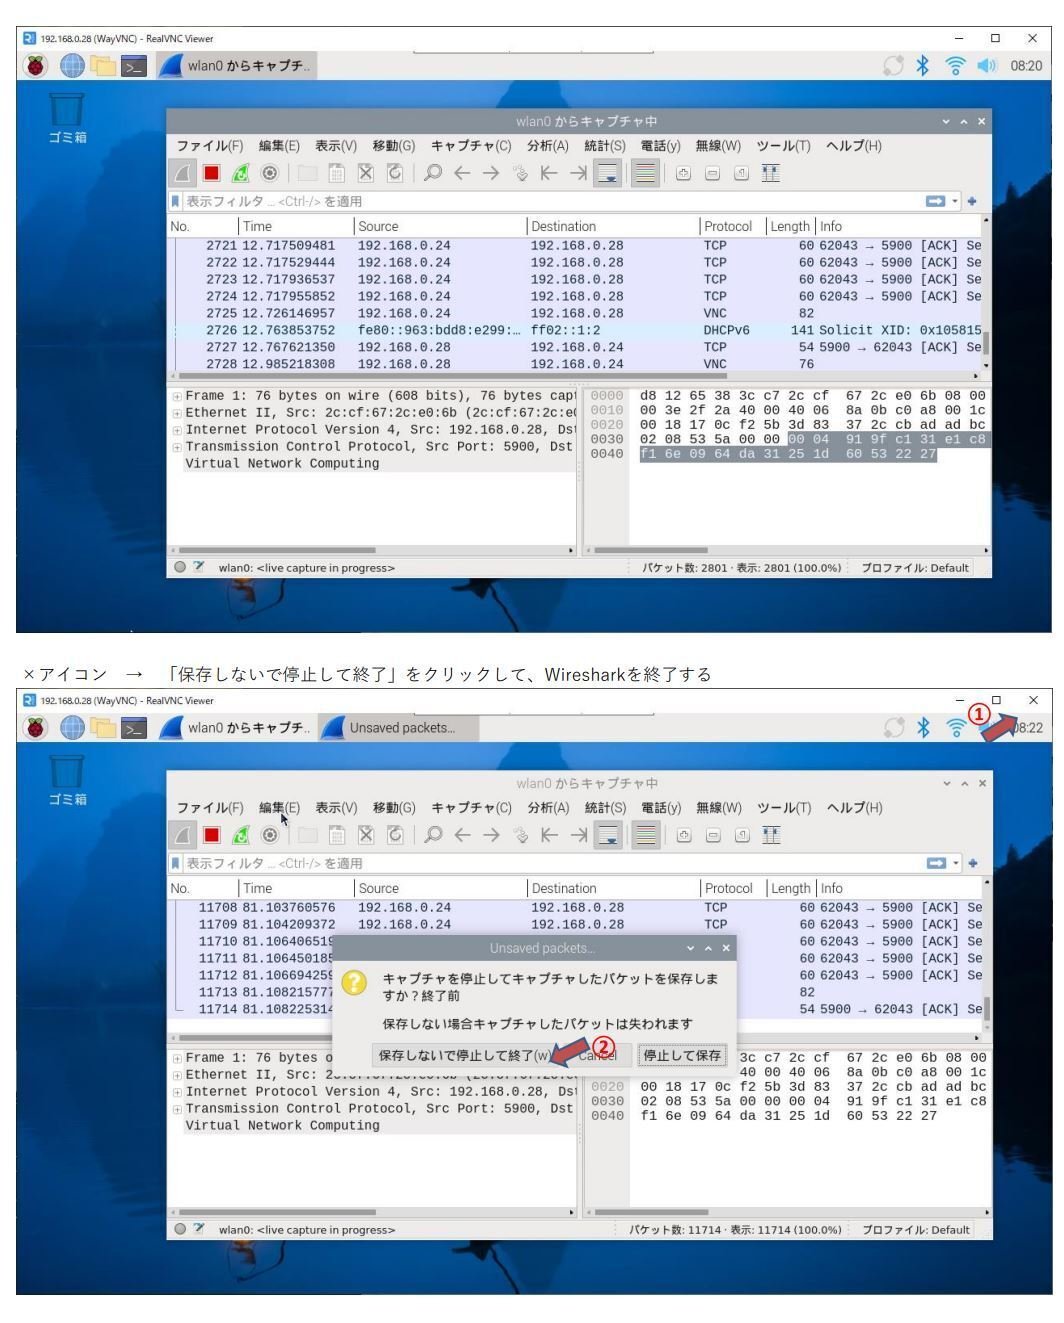Jump to the last packet
This screenshot has width=1064, height=1323.
click(578, 172)
